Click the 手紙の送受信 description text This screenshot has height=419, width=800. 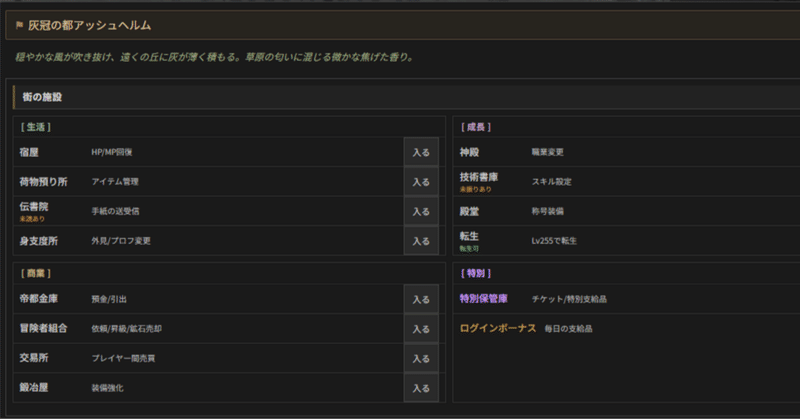tap(115, 211)
